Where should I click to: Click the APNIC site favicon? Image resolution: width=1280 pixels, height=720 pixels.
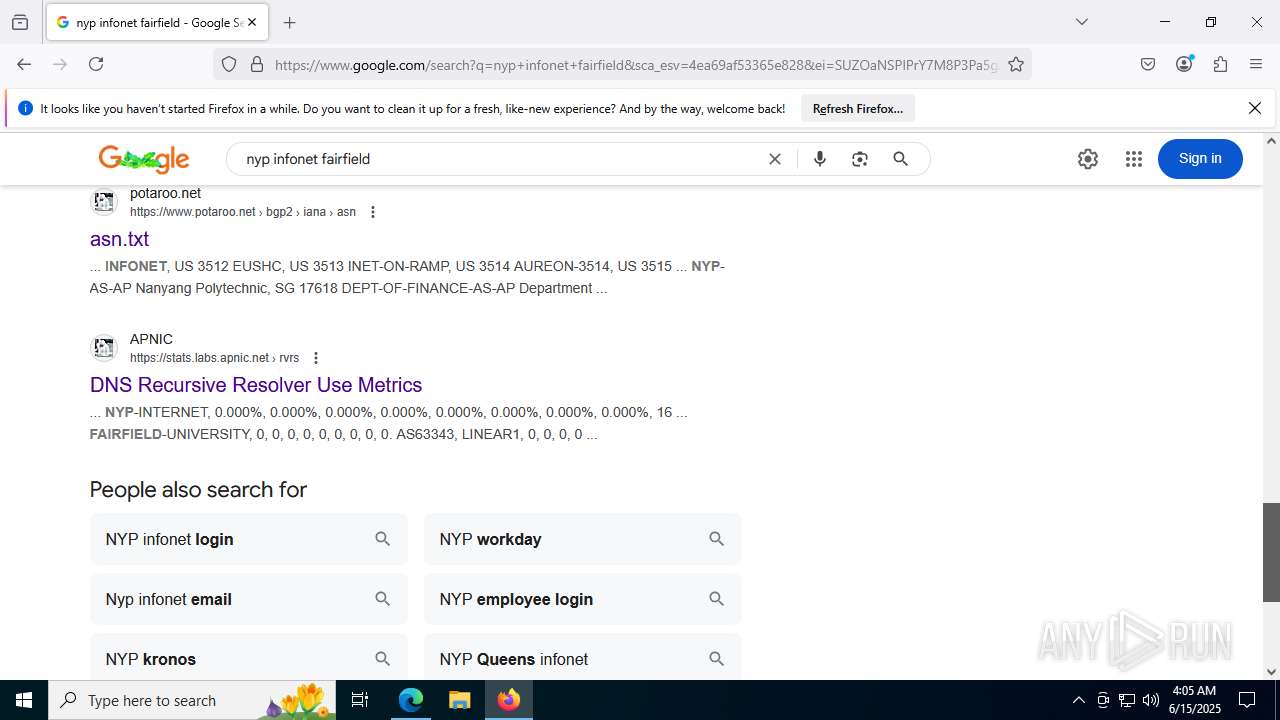click(x=104, y=348)
